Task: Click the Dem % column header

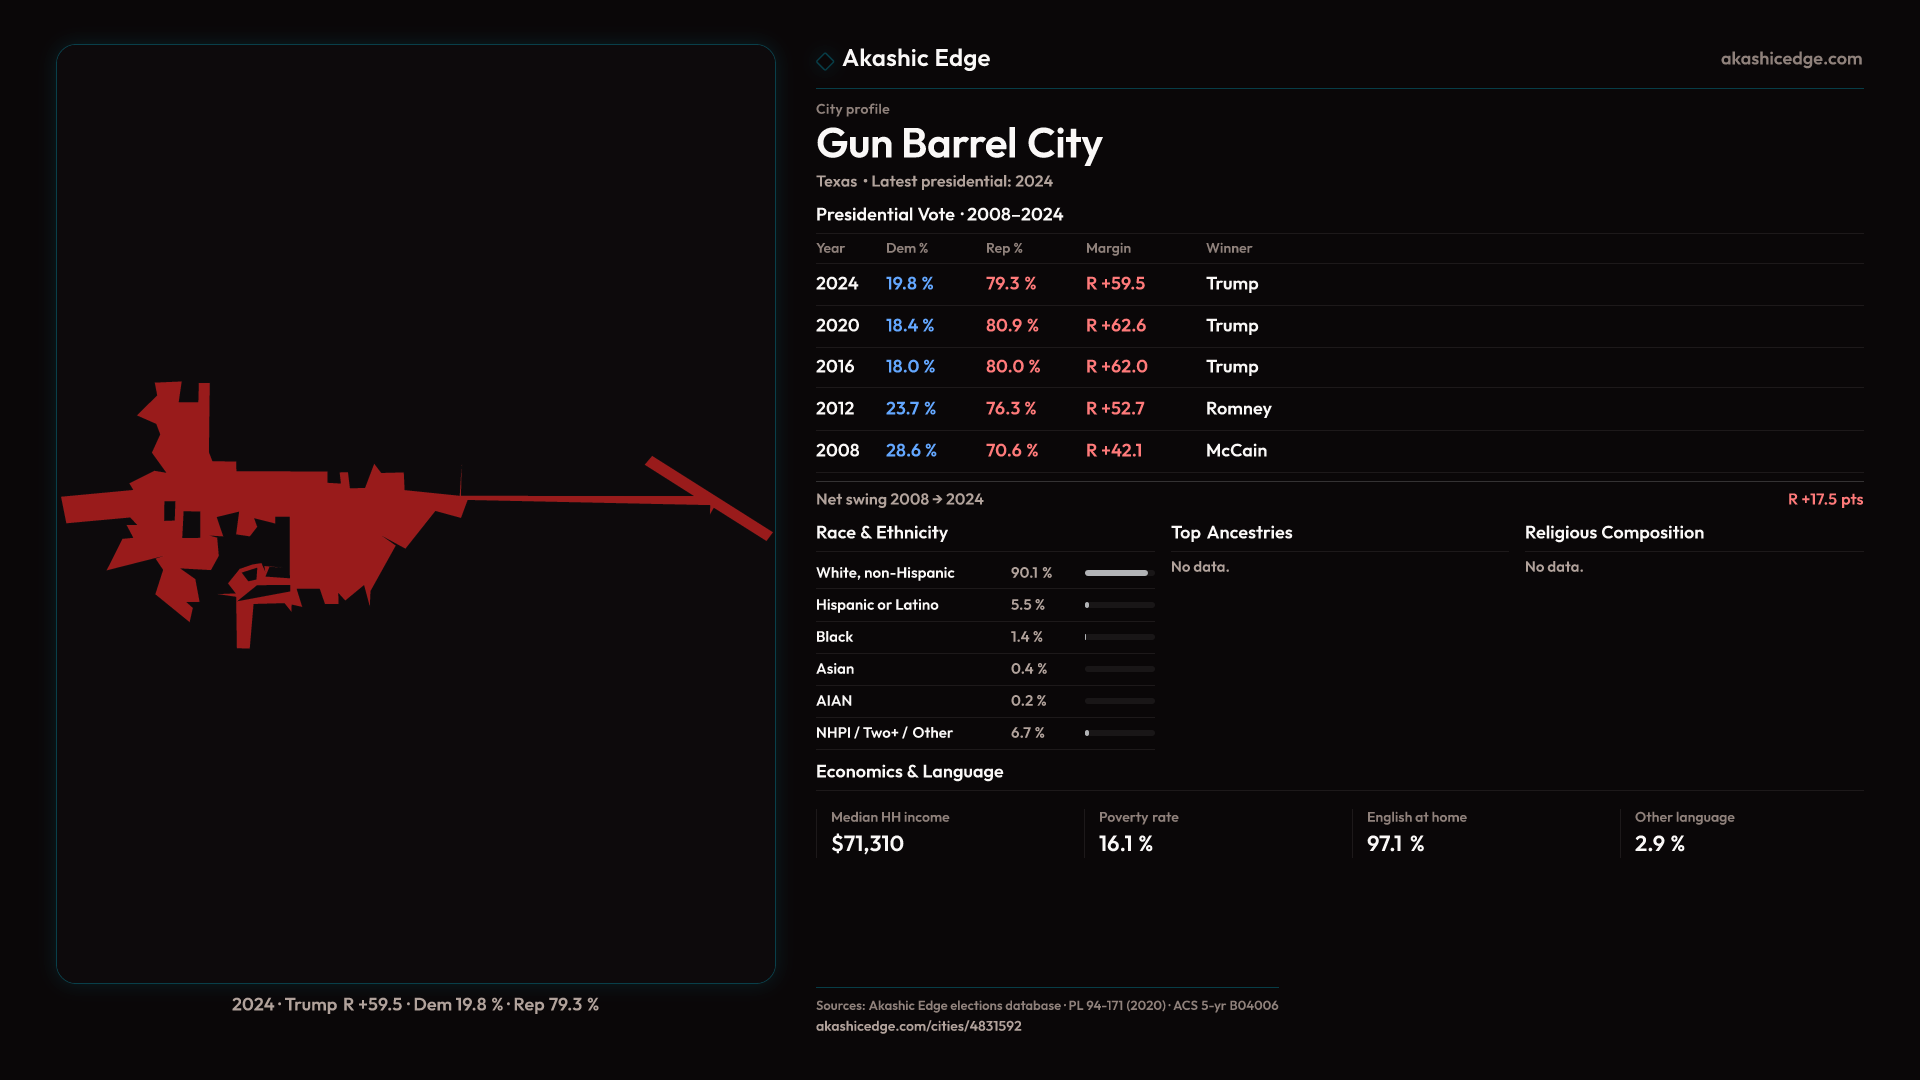Action: pyautogui.click(x=906, y=248)
